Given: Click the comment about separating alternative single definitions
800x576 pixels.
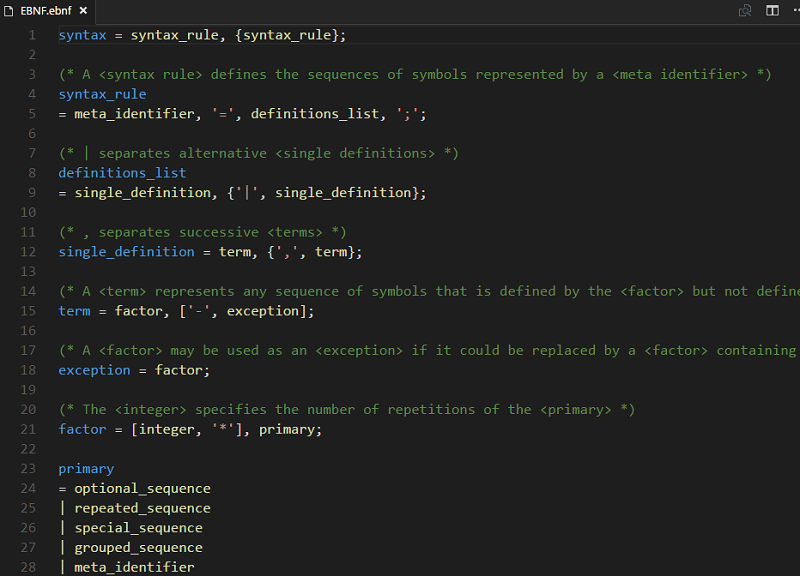Looking at the screenshot, I should pos(259,154).
